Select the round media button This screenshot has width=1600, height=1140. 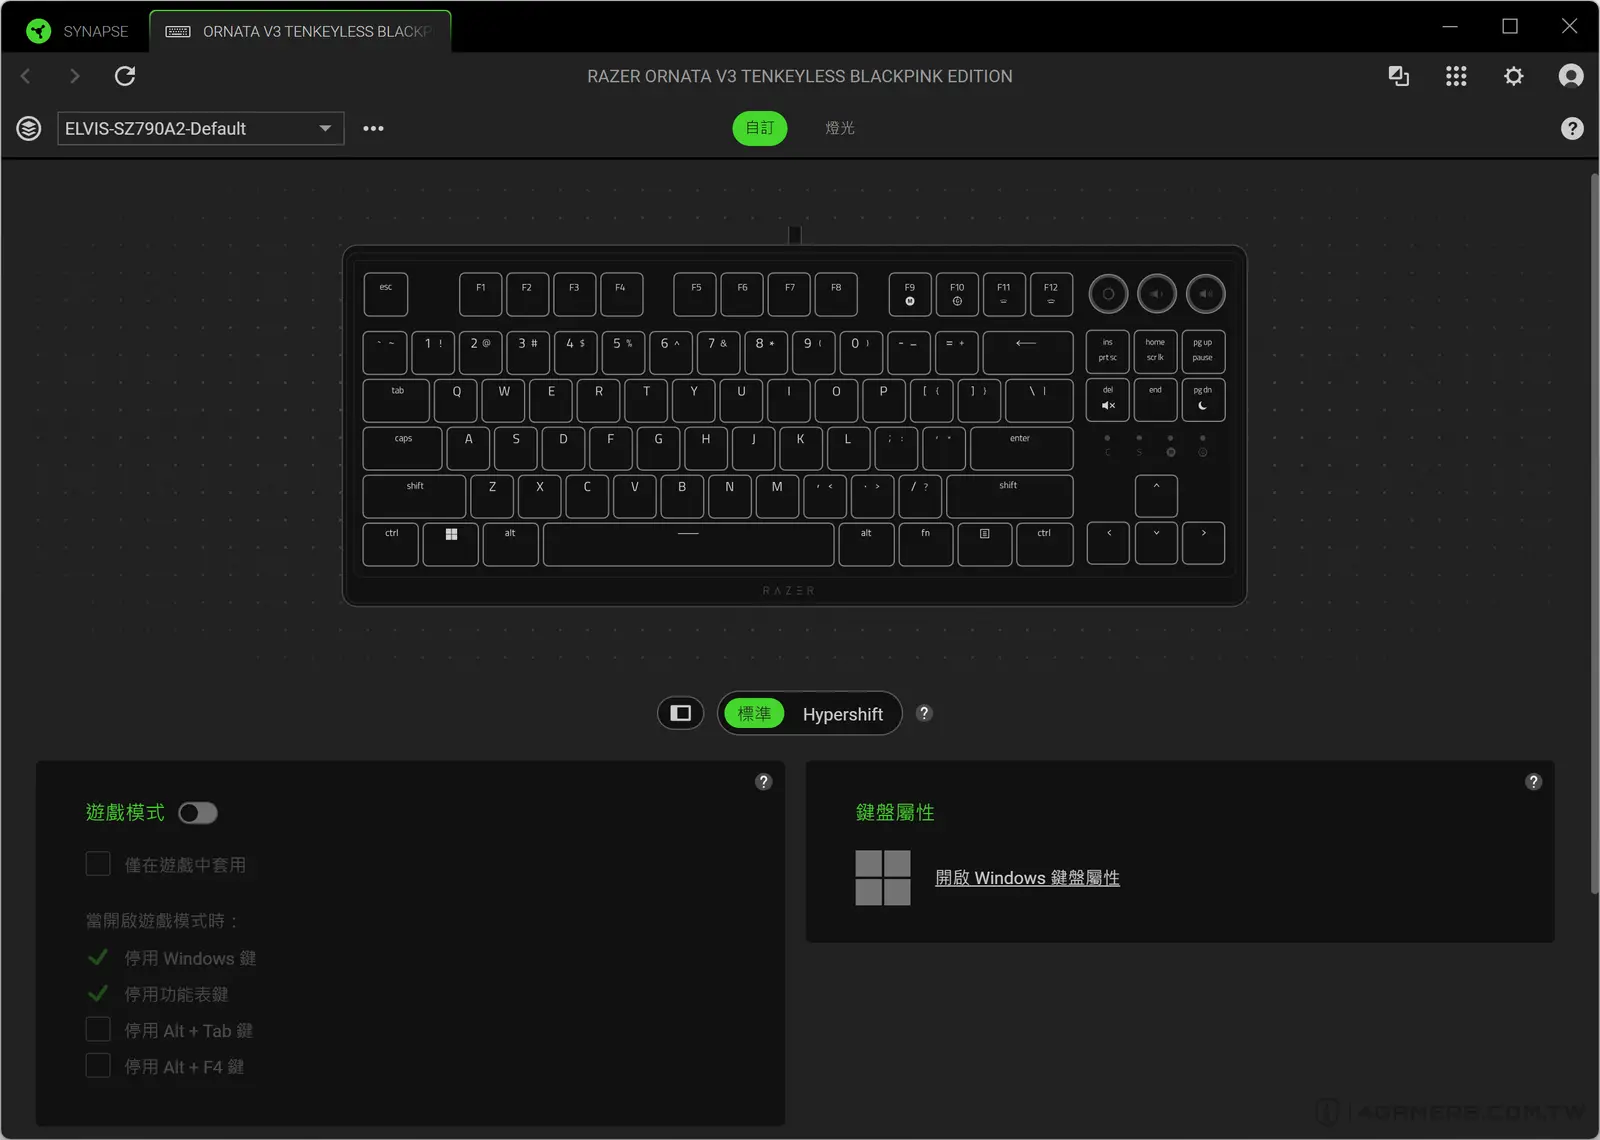(x=1108, y=294)
